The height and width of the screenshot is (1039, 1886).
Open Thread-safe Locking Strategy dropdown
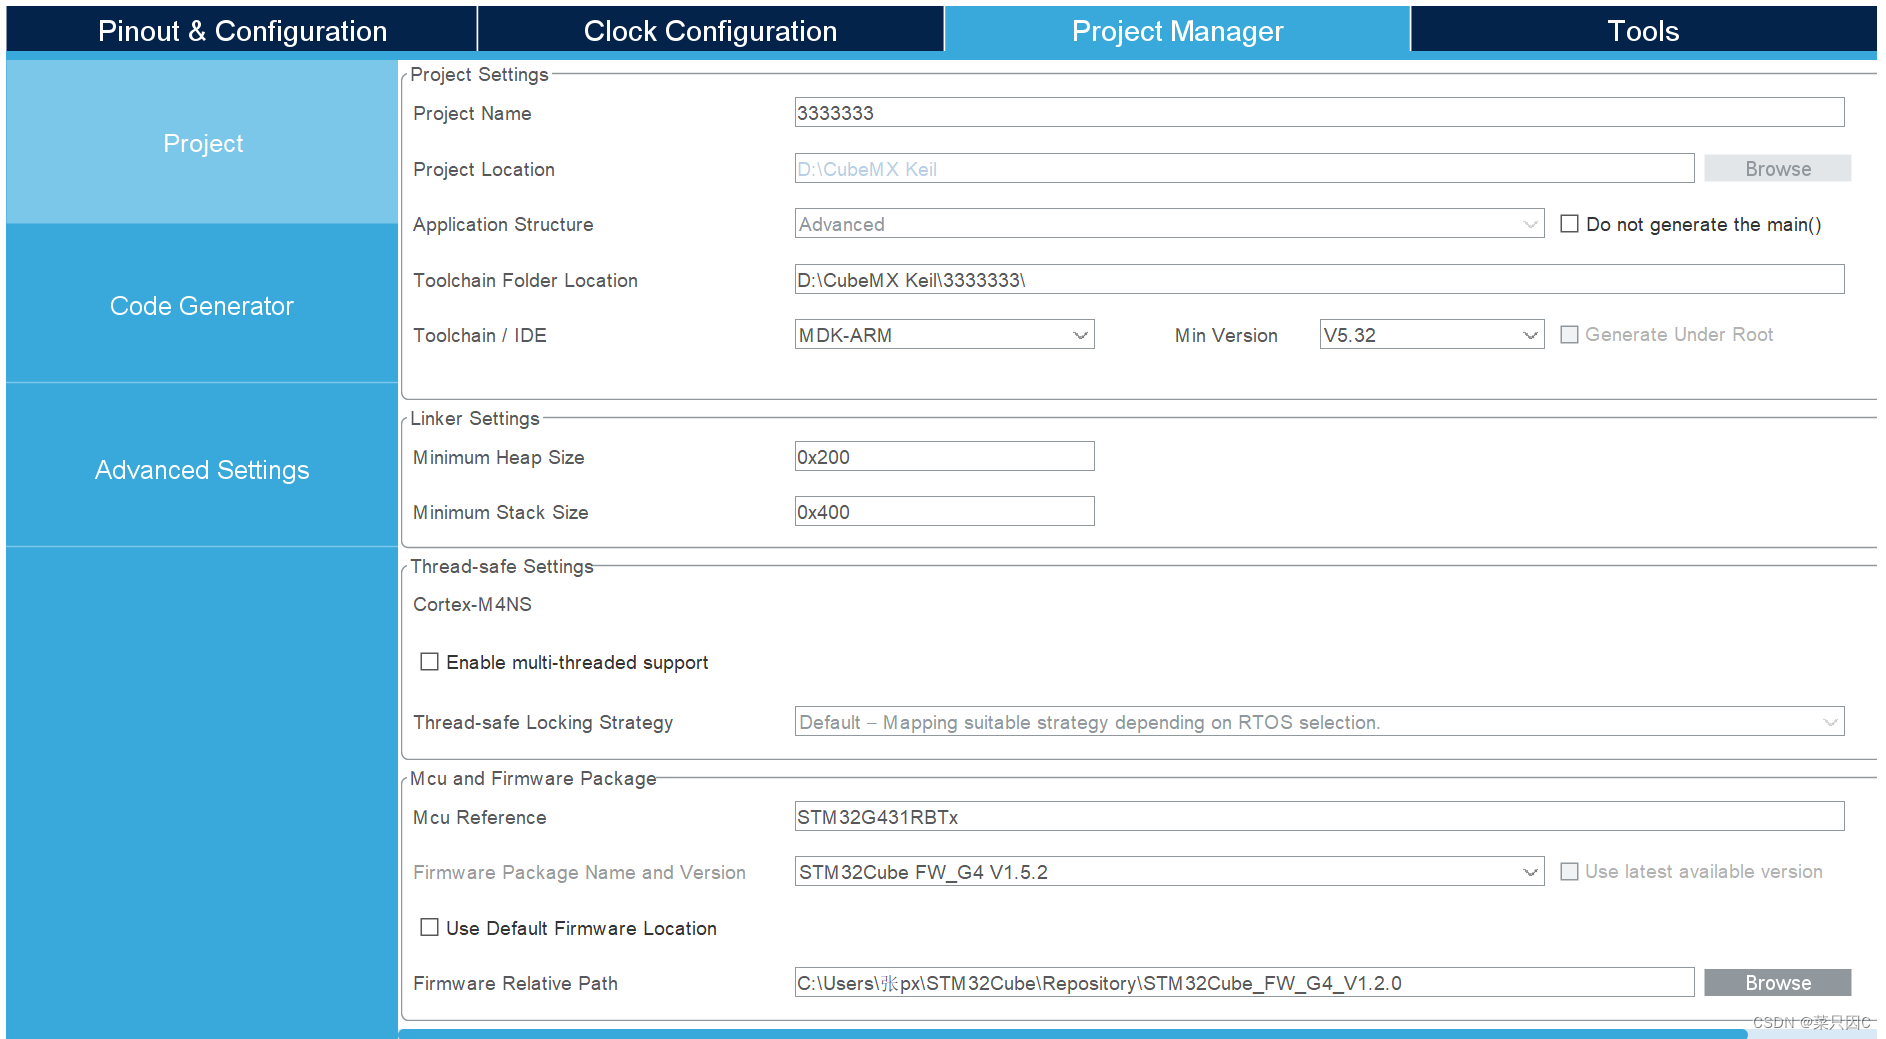(1319, 721)
